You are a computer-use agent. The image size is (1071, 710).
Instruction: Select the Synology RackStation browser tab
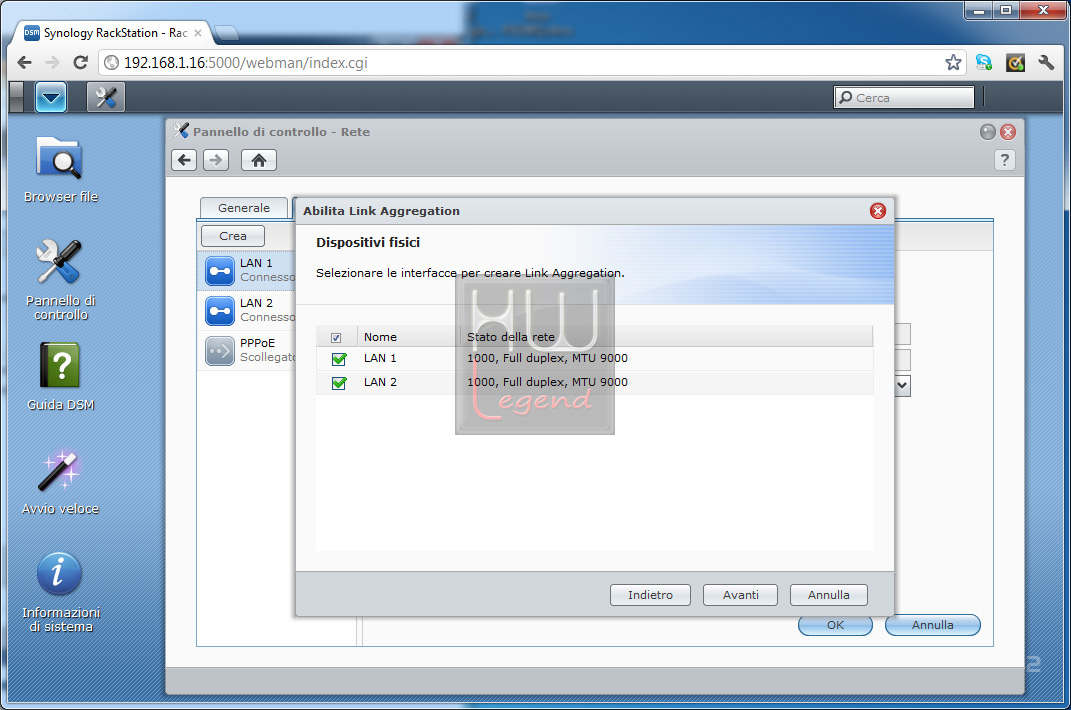(x=113, y=33)
